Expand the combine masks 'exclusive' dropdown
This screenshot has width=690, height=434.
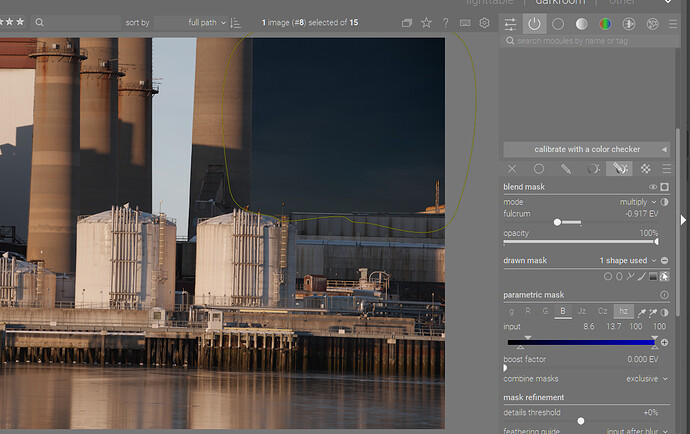[642, 379]
